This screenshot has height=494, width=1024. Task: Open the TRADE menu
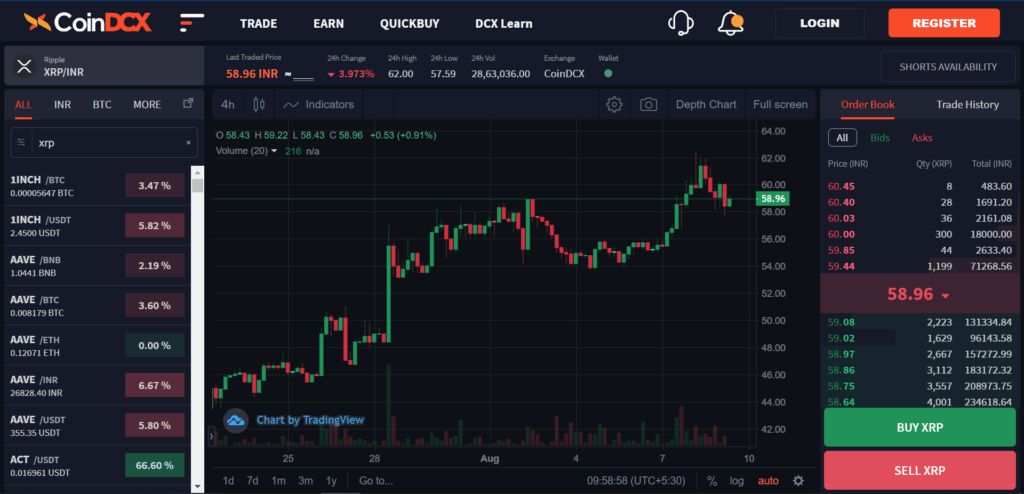[259, 24]
